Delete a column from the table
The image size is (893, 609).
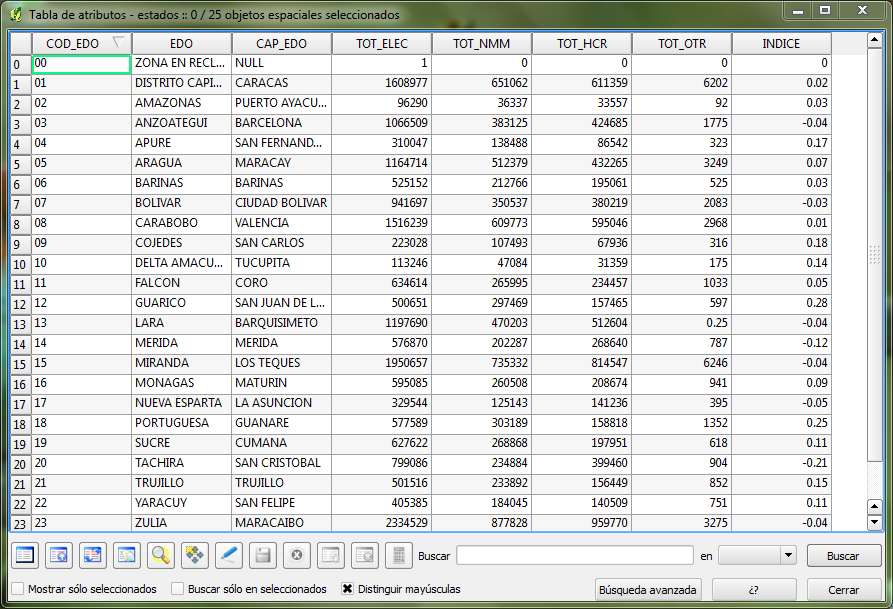point(364,555)
